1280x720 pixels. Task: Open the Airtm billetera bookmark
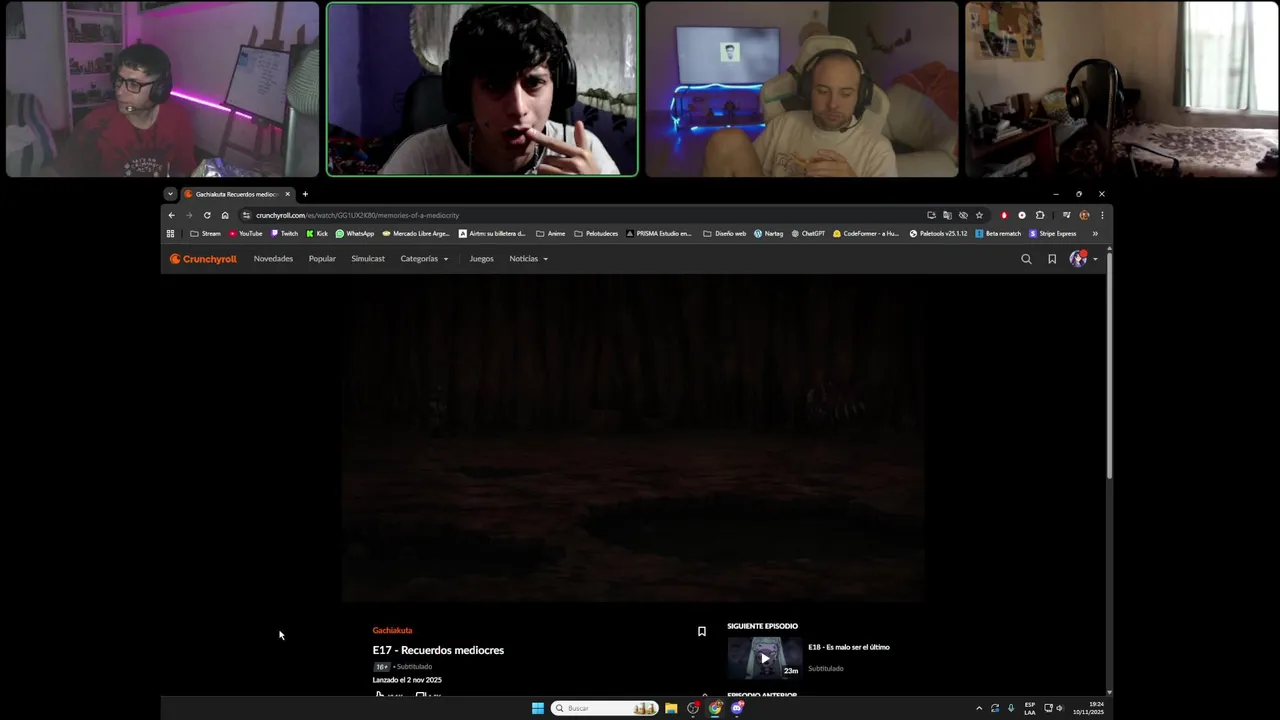(x=492, y=234)
